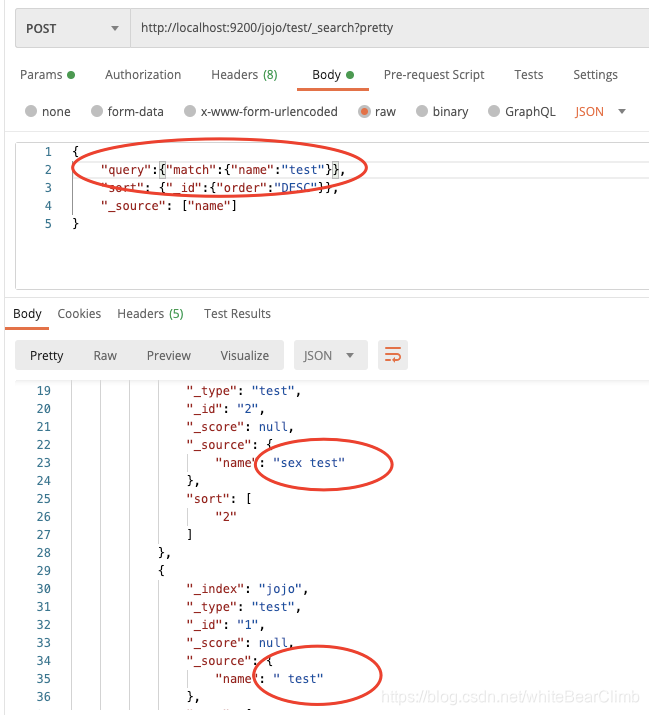The height and width of the screenshot is (715, 649).
Task: Open the POST method dropdown
Action: [x=73, y=28]
